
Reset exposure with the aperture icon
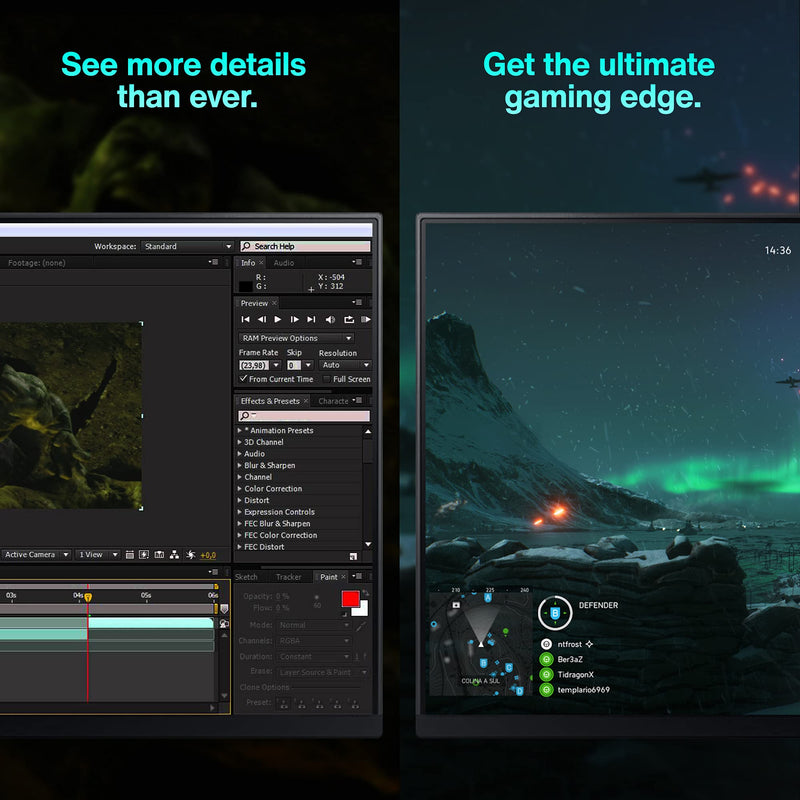click(x=191, y=555)
